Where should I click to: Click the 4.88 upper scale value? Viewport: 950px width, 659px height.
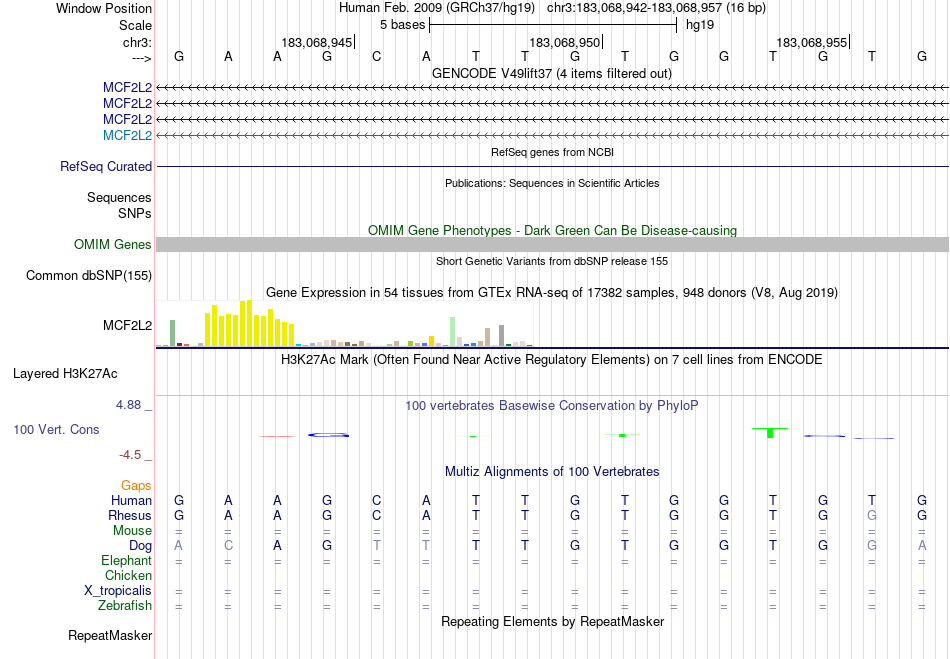[128, 405]
